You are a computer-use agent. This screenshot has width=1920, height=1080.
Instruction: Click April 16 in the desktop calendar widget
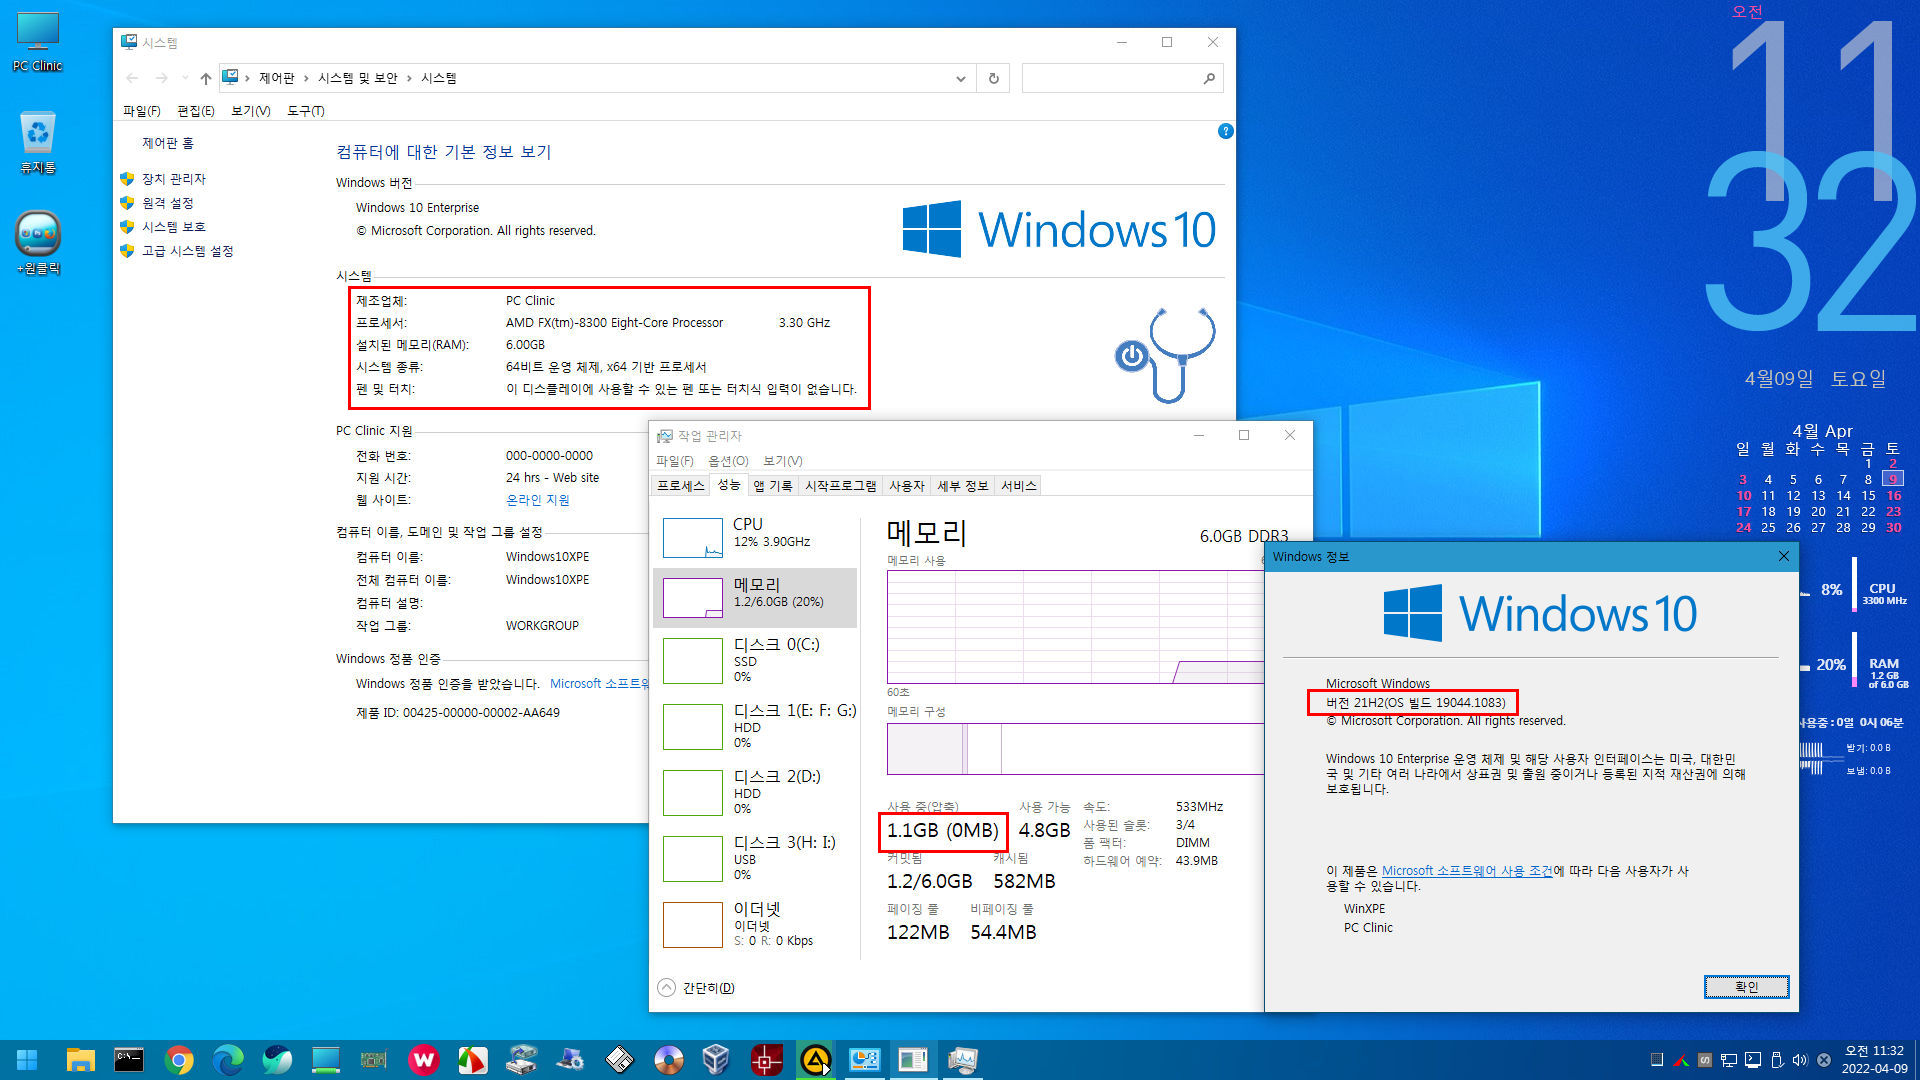pyautogui.click(x=1894, y=495)
